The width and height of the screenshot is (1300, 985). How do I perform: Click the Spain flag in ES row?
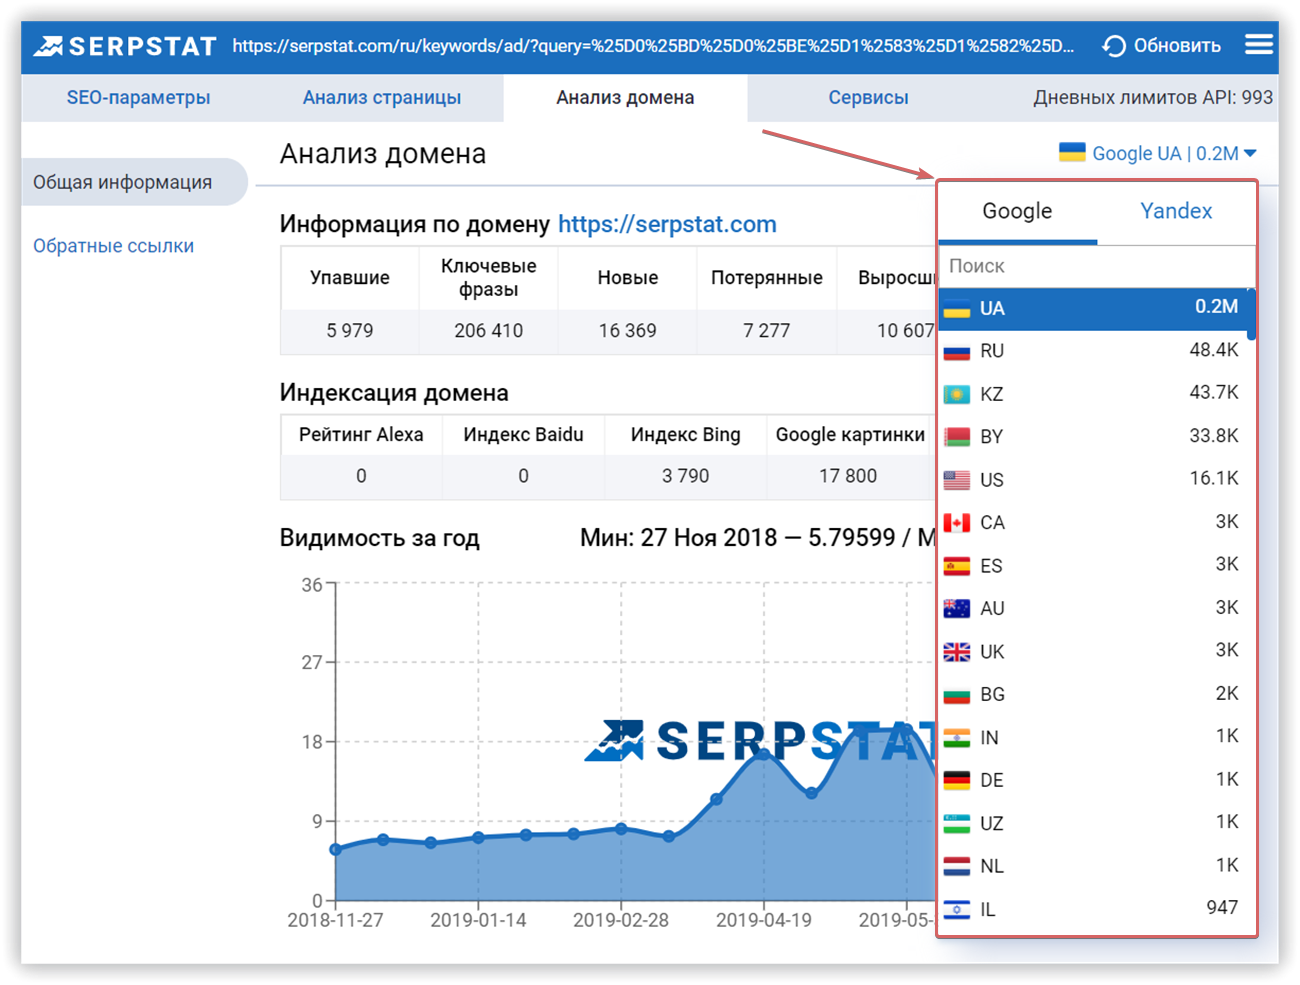(x=957, y=566)
